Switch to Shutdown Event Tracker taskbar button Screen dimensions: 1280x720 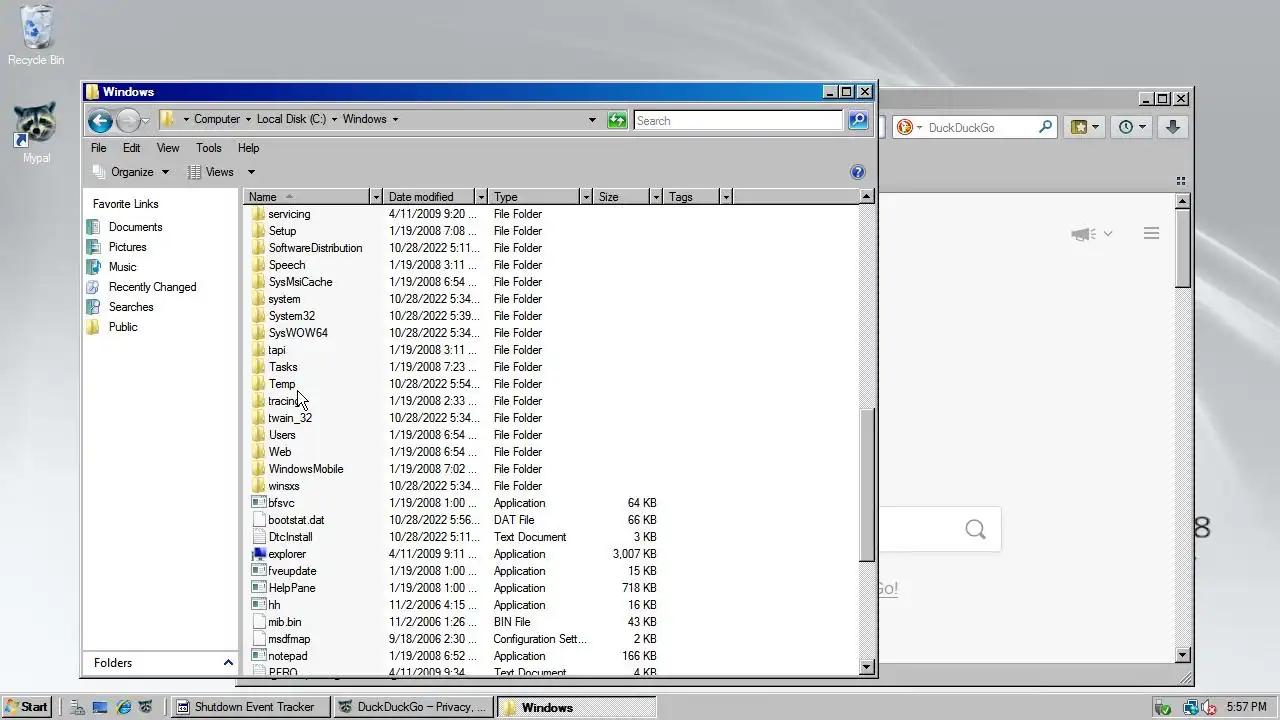[x=250, y=707]
